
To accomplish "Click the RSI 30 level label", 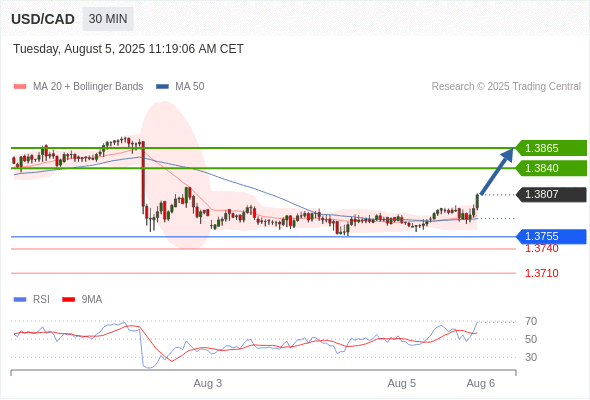I will click(x=531, y=357).
